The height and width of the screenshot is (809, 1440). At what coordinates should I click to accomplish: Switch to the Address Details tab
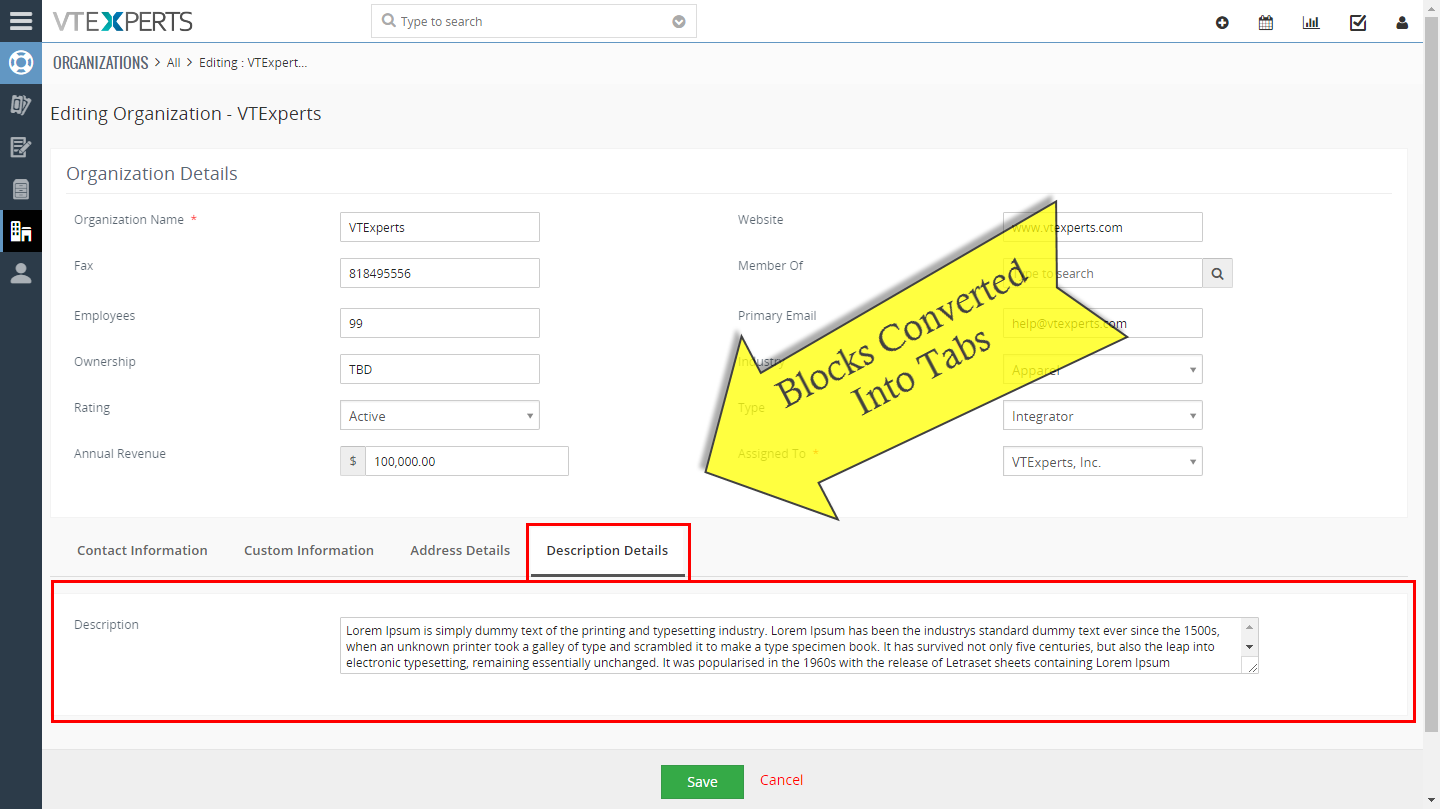coord(460,550)
